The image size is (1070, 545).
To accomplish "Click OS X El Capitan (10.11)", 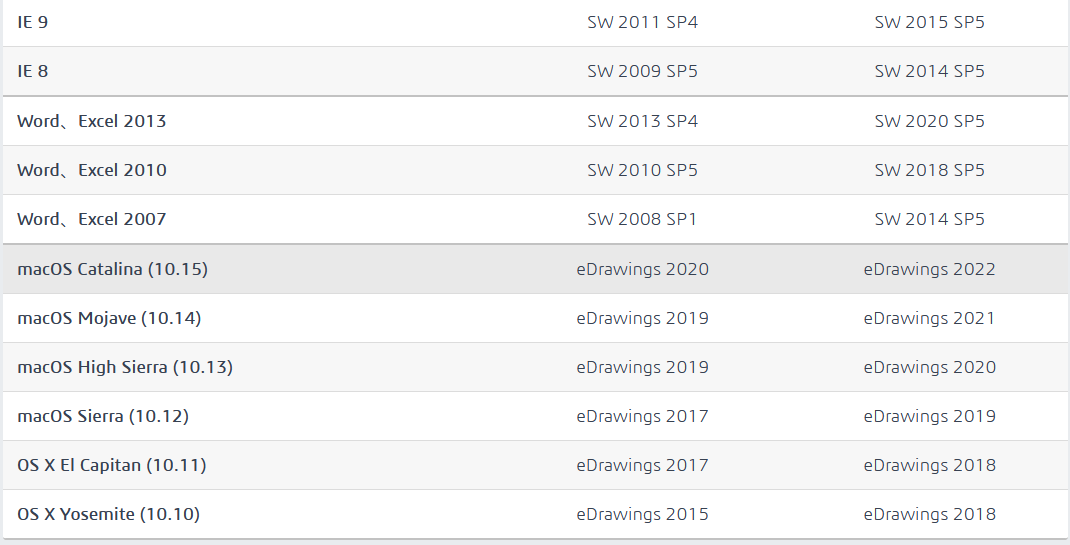I will [112, 466].
